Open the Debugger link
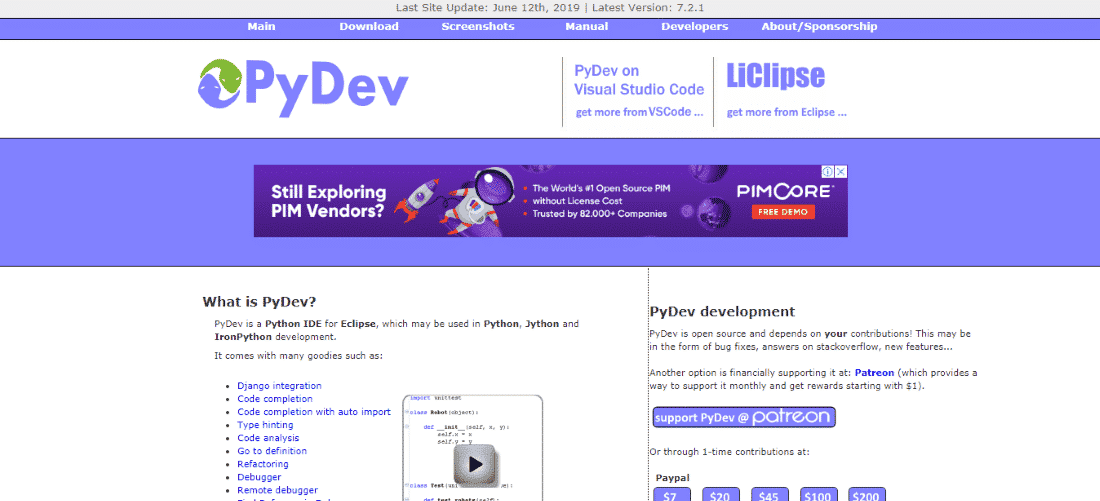 pos(259,477)
